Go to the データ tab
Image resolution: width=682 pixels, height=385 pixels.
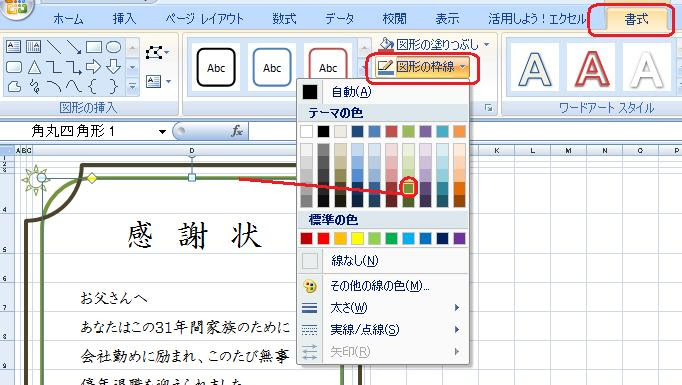(x=340, y=19)
